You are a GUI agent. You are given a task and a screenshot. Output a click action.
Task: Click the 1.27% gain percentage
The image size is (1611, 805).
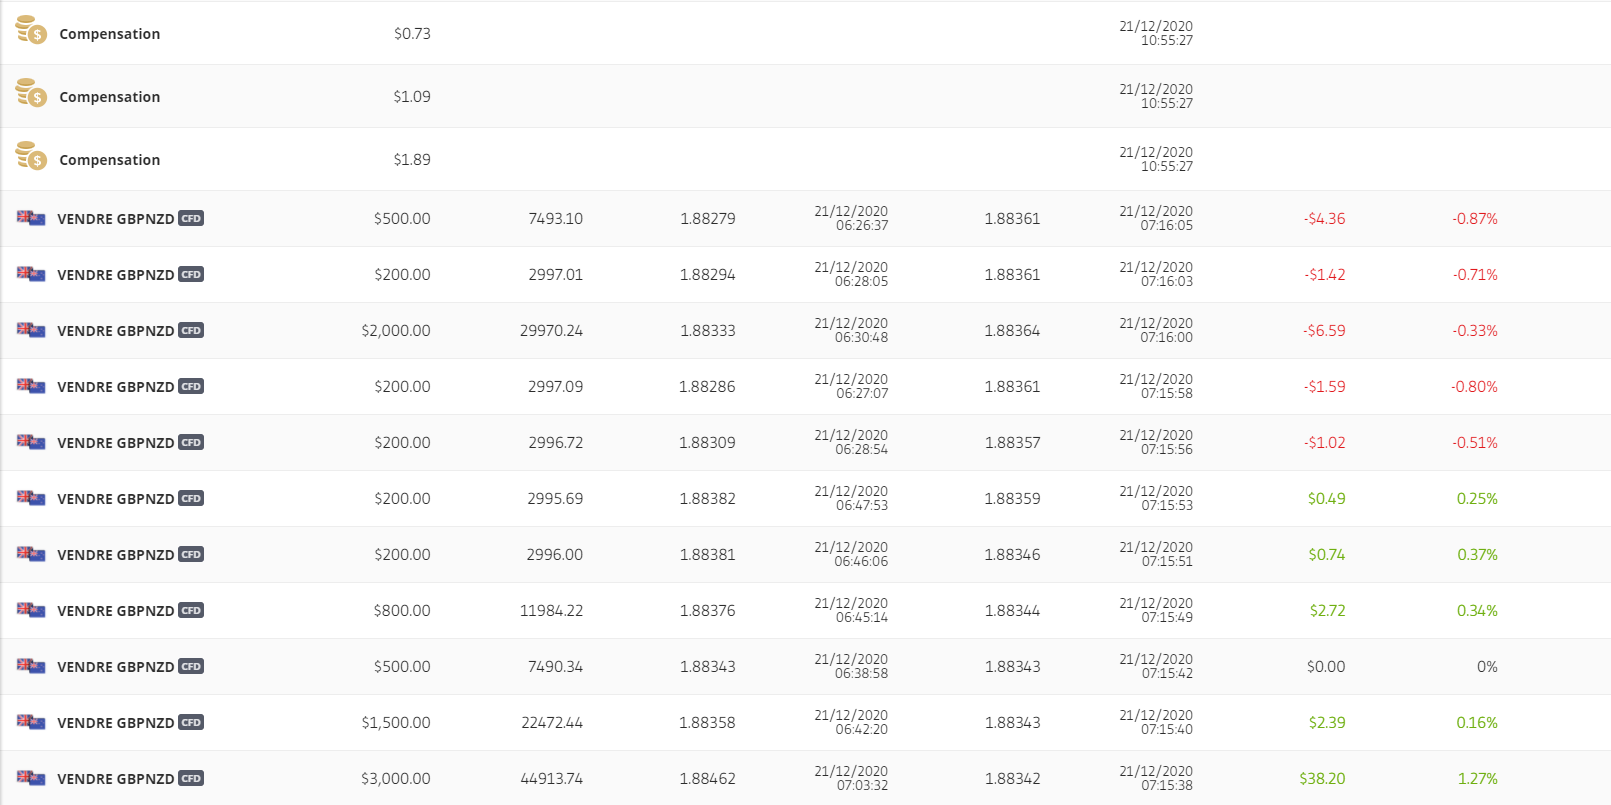point(1477,779)
